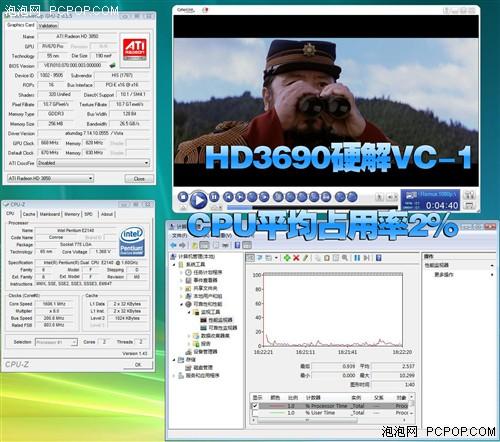Image resolution: width=500 pixels, height=442 pixels.
Task: Click the Forward arrow in Computer Management toolbar
Action: click(182, 245)
